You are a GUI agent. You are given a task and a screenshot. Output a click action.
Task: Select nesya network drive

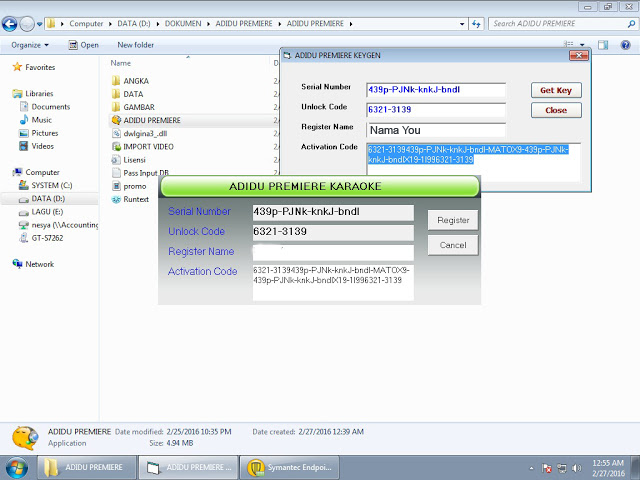click(x=58, y=225)
